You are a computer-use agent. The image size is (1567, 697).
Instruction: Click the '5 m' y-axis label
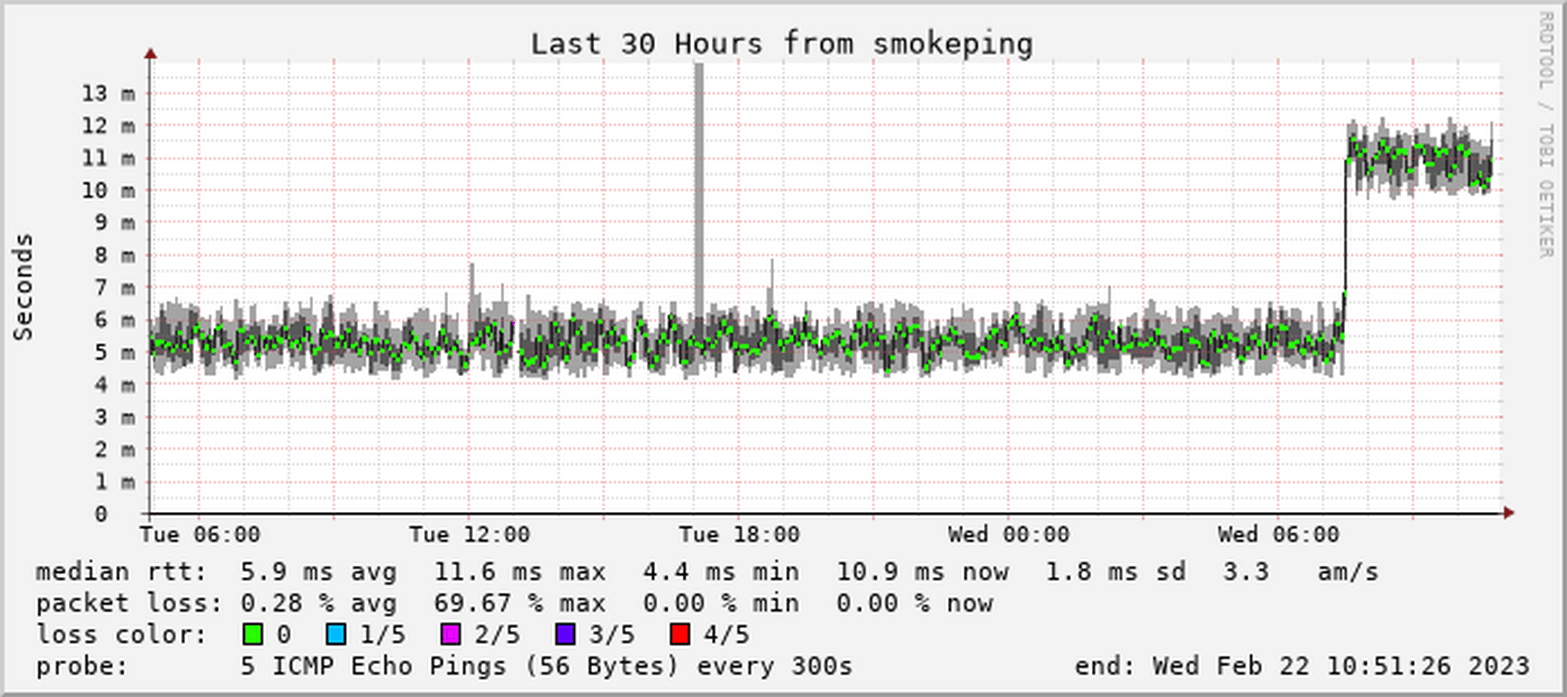pos(116,352)
